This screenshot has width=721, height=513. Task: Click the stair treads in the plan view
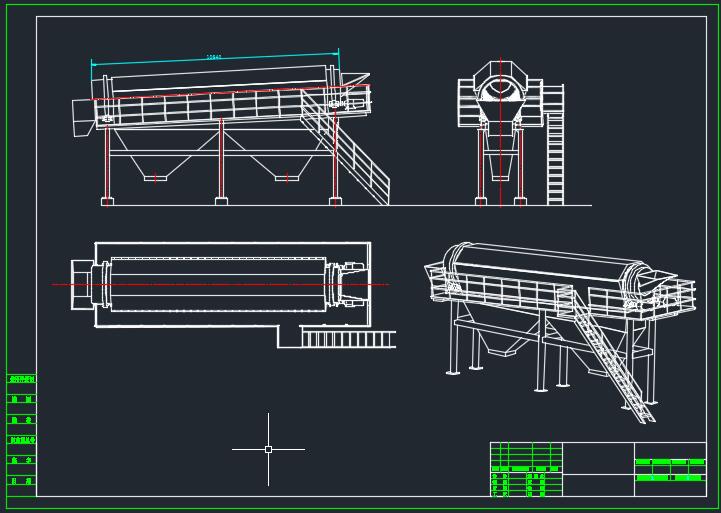[x=348, y=339]
